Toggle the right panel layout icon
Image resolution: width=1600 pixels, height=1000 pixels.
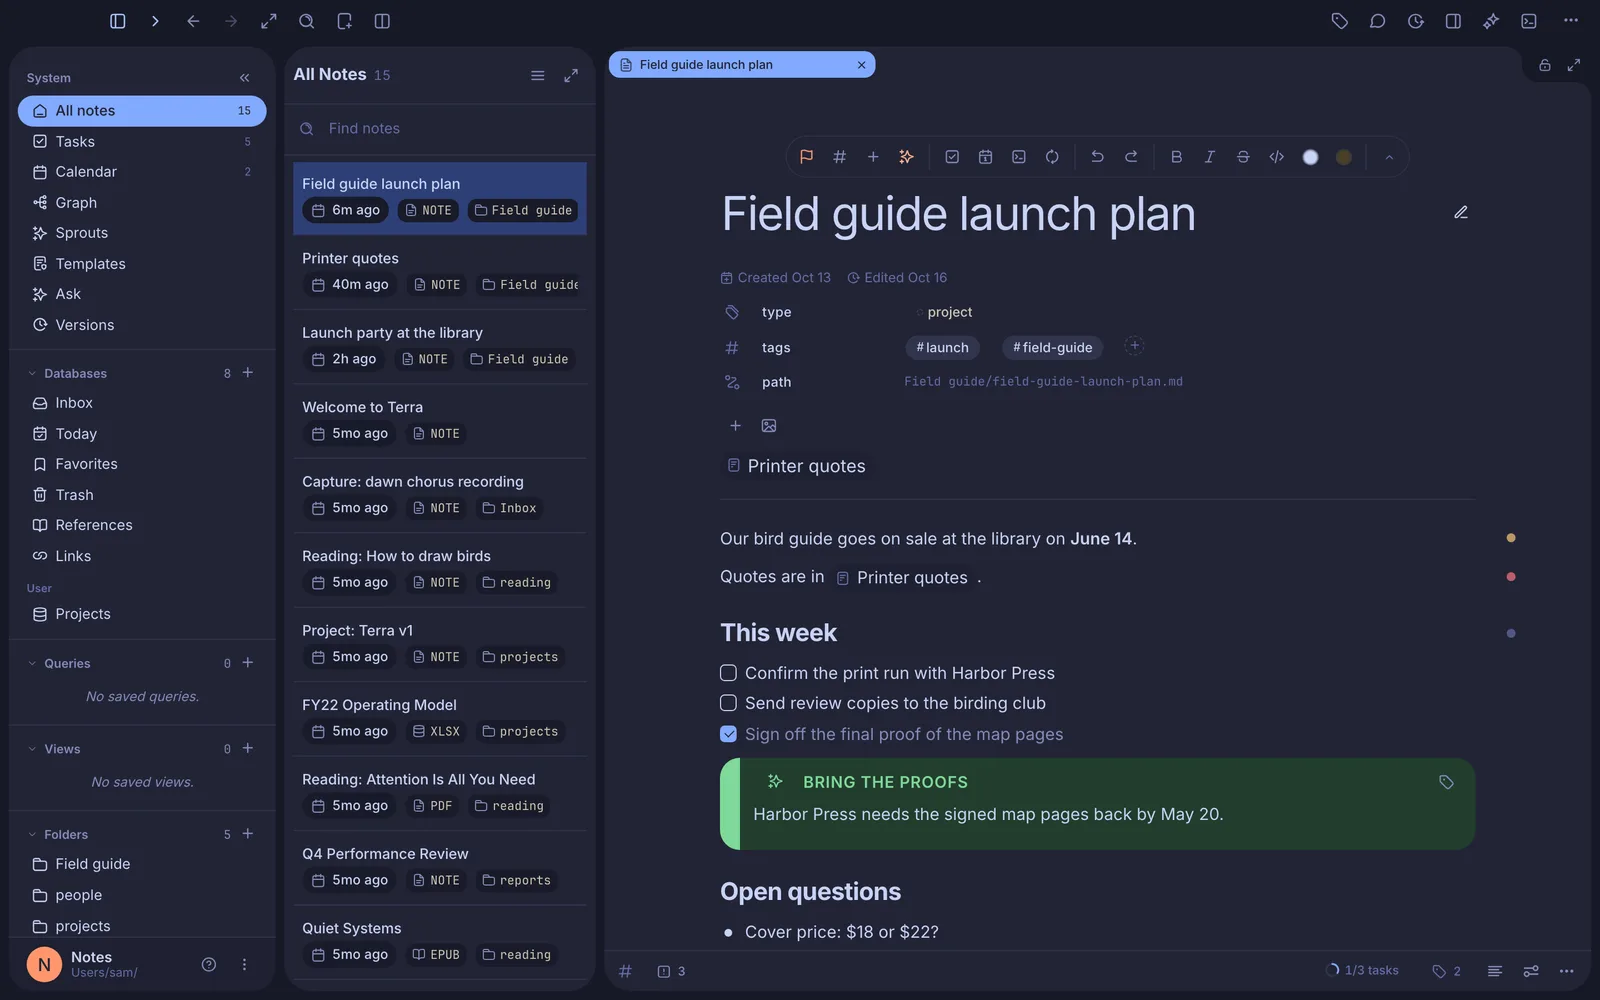coord(1453,21)
